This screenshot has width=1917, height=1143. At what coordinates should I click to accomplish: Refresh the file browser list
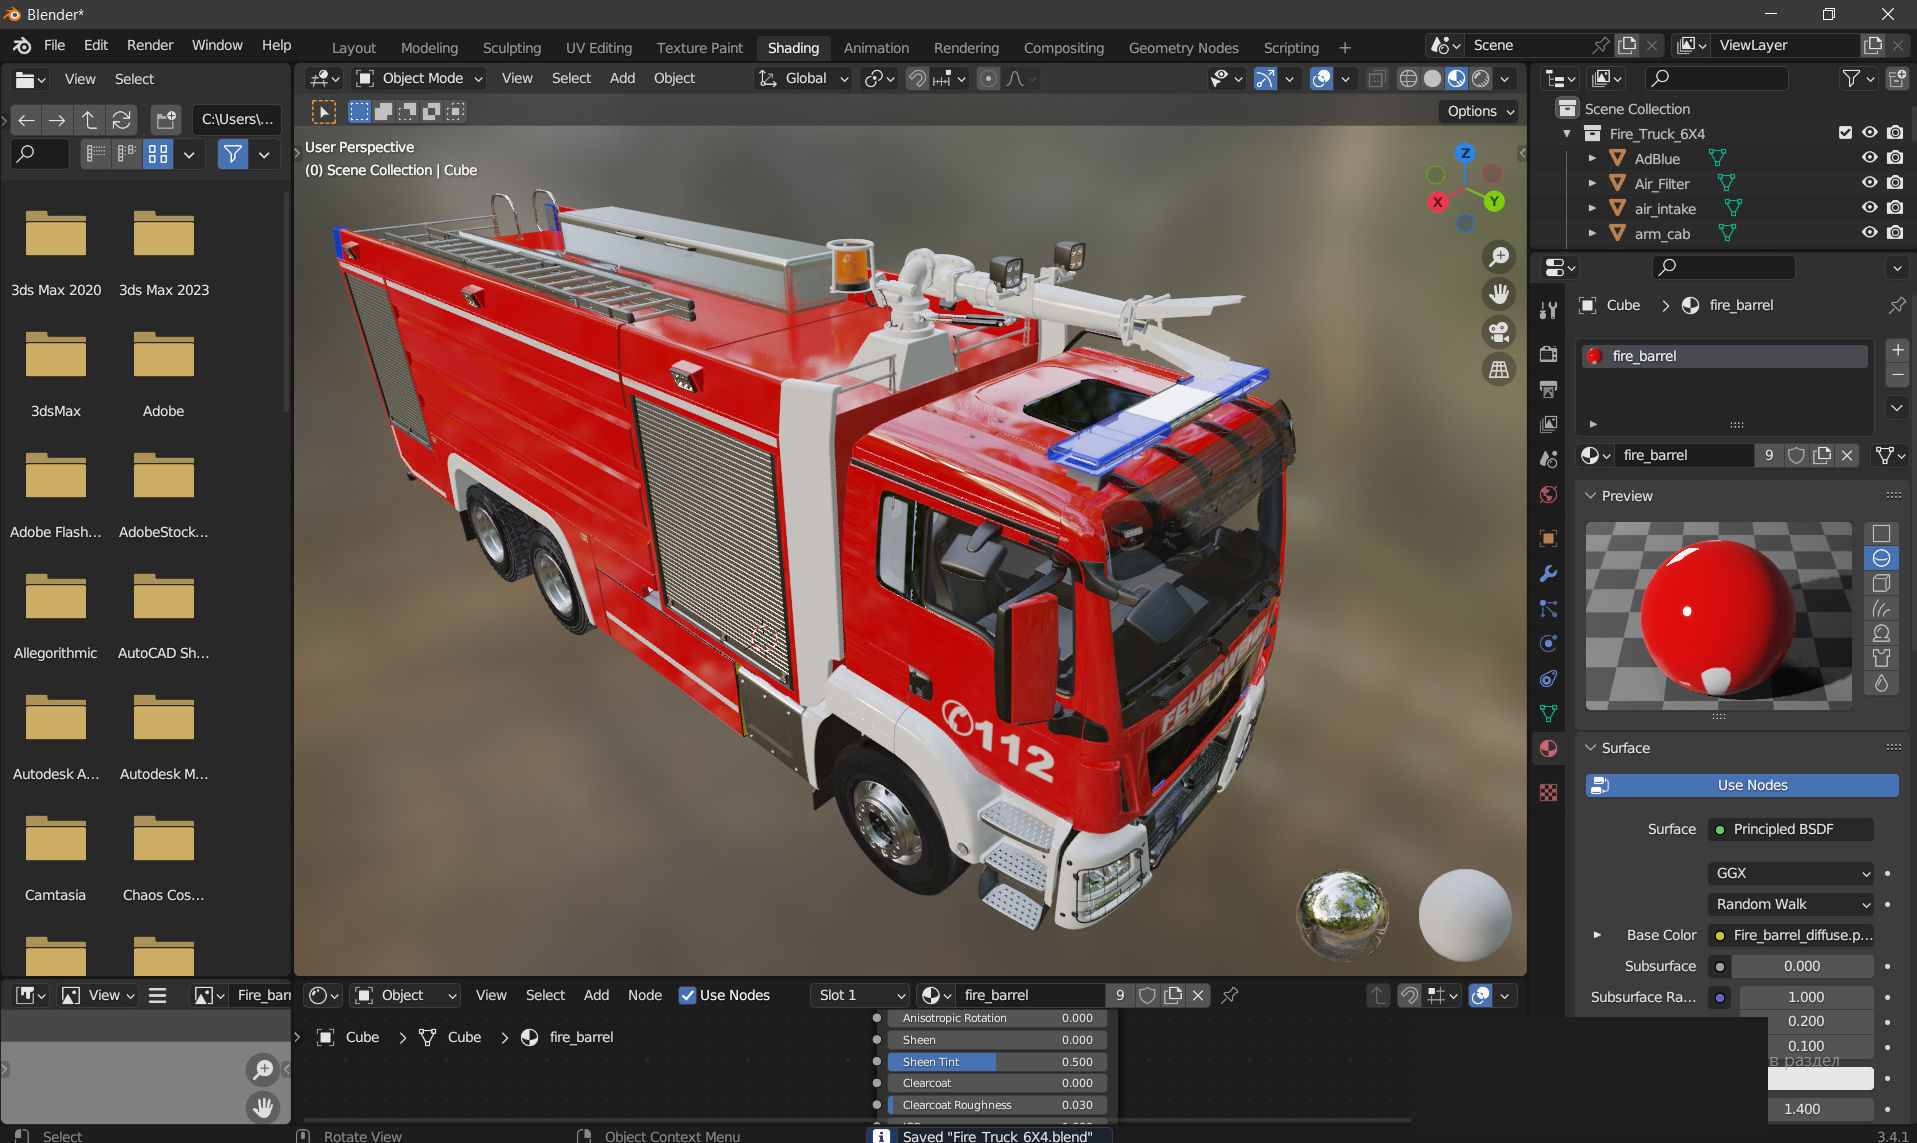point(121,120)
